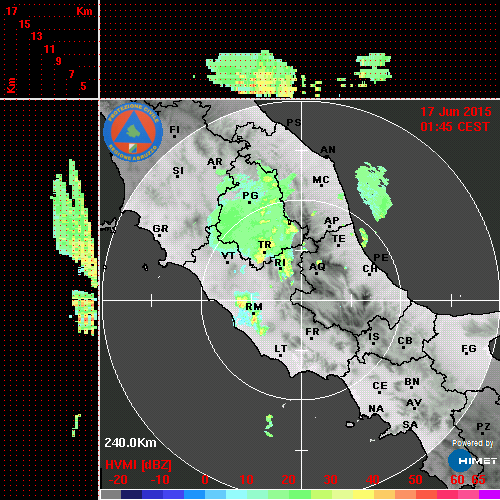Click the radar center crosshair
This screenshot has width=500, height=500.
click(302, 300)
